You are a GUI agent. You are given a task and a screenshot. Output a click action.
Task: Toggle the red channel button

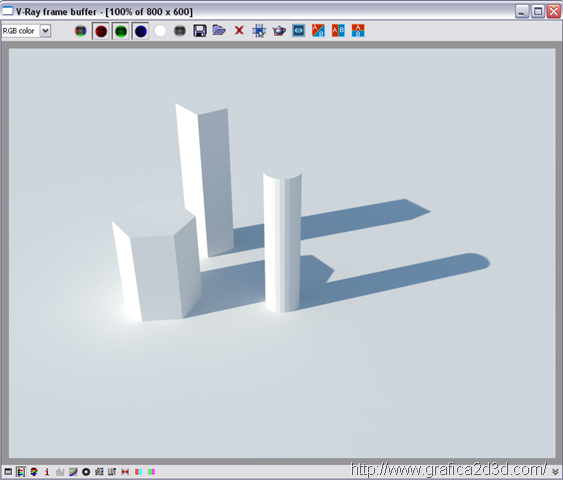[x=101, y=31]
